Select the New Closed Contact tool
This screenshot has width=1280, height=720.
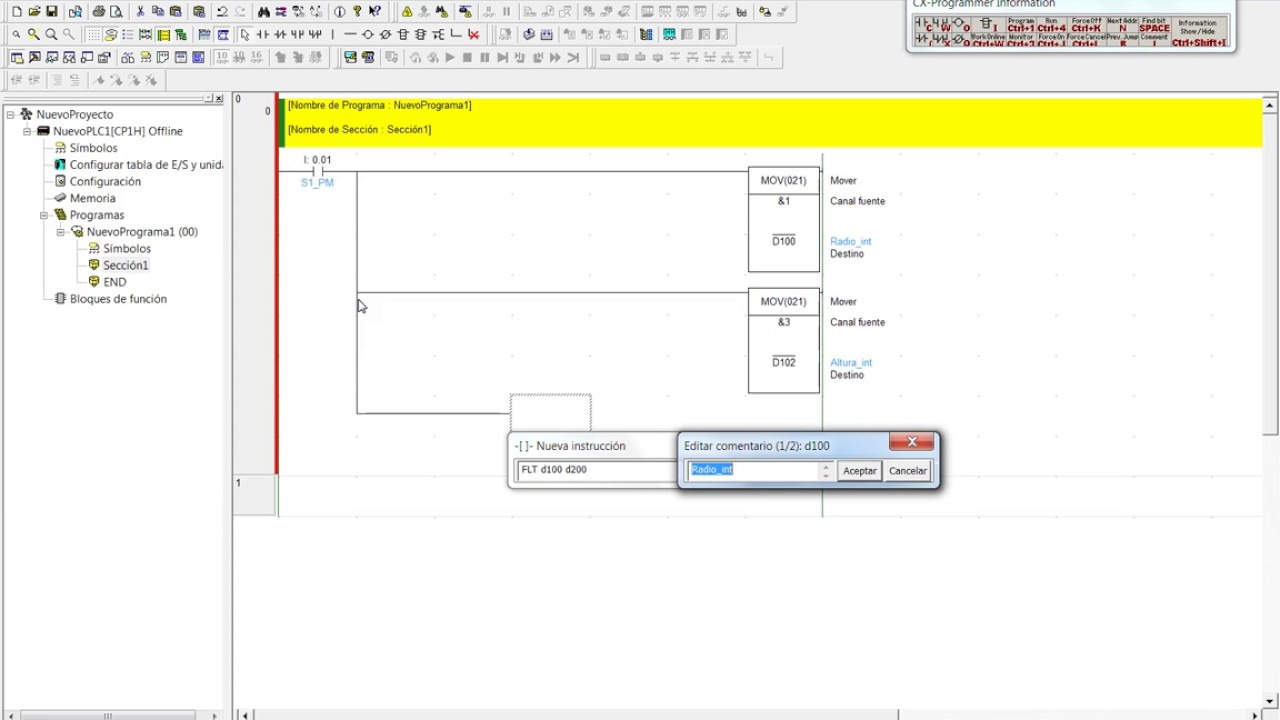point(280,34)
